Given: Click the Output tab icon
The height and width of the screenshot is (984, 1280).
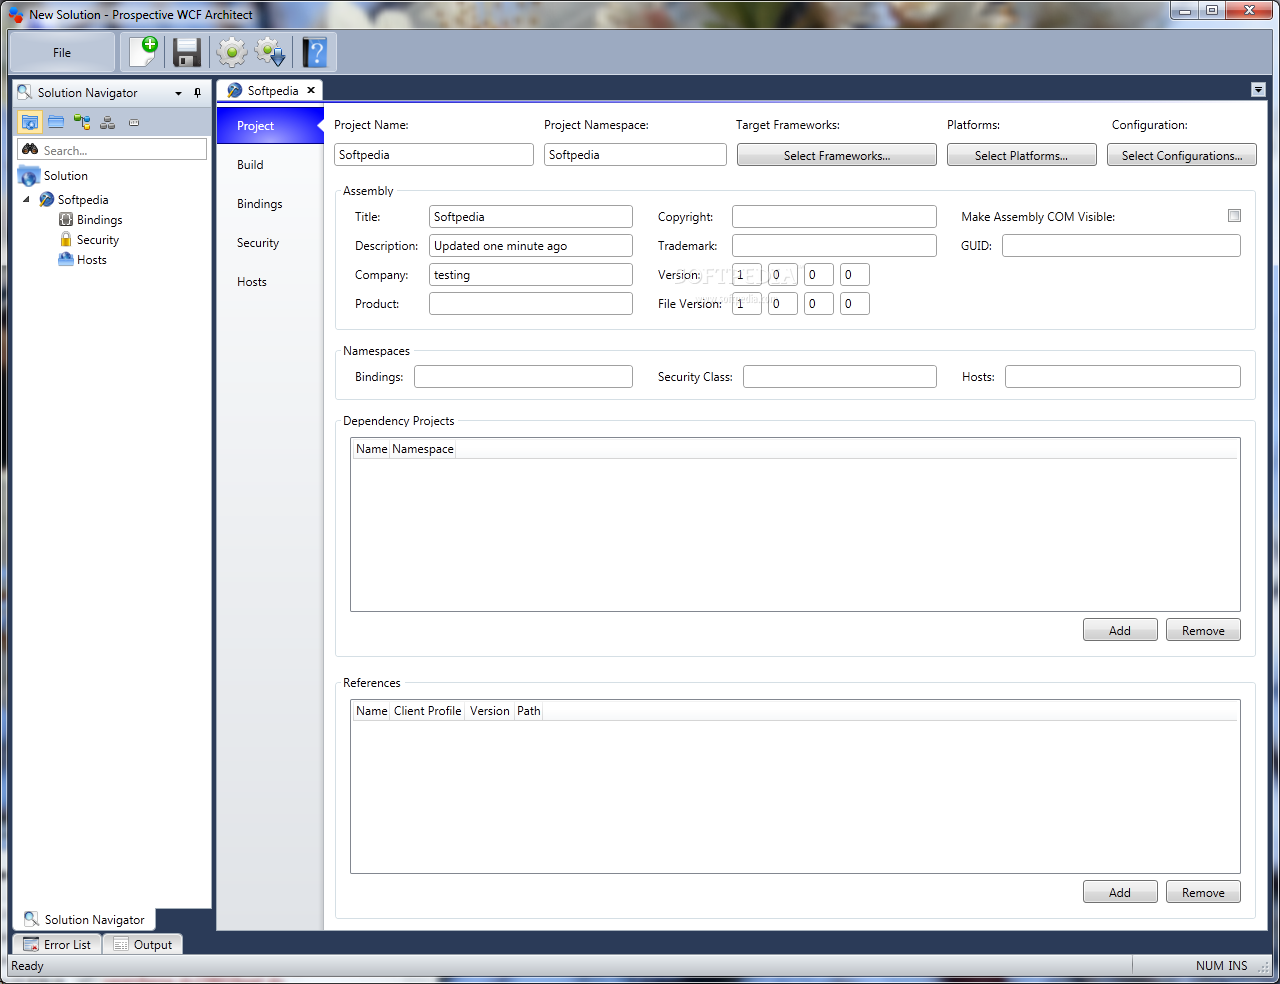Looking at the screenshot, I should click(121, 944).
